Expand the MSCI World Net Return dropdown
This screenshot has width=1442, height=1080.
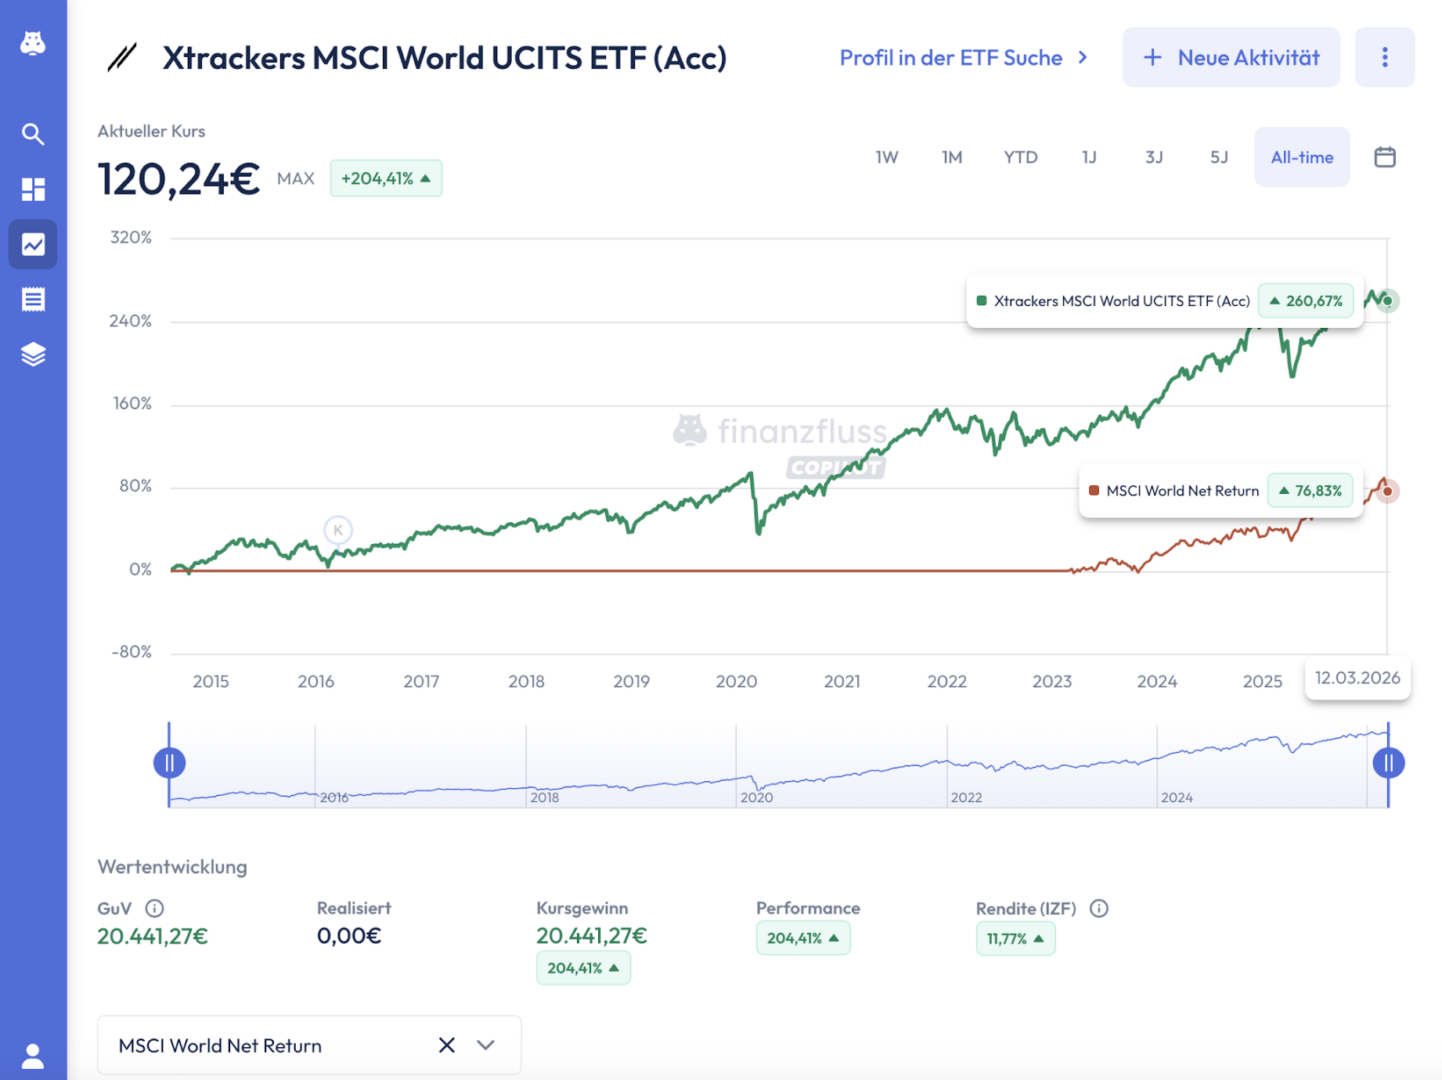[x=486, y=1045]
